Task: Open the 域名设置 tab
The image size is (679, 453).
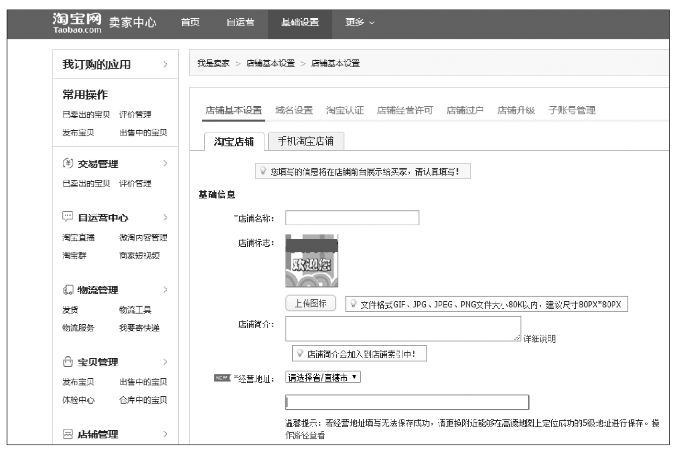Action: (x=294, y=110)
